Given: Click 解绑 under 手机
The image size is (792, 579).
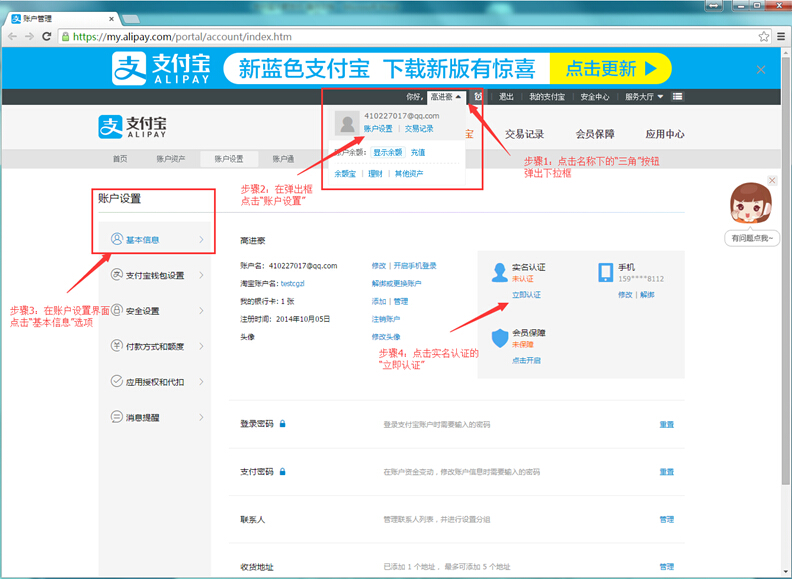Looking at the screenshot, I should [x=647, y=295].
